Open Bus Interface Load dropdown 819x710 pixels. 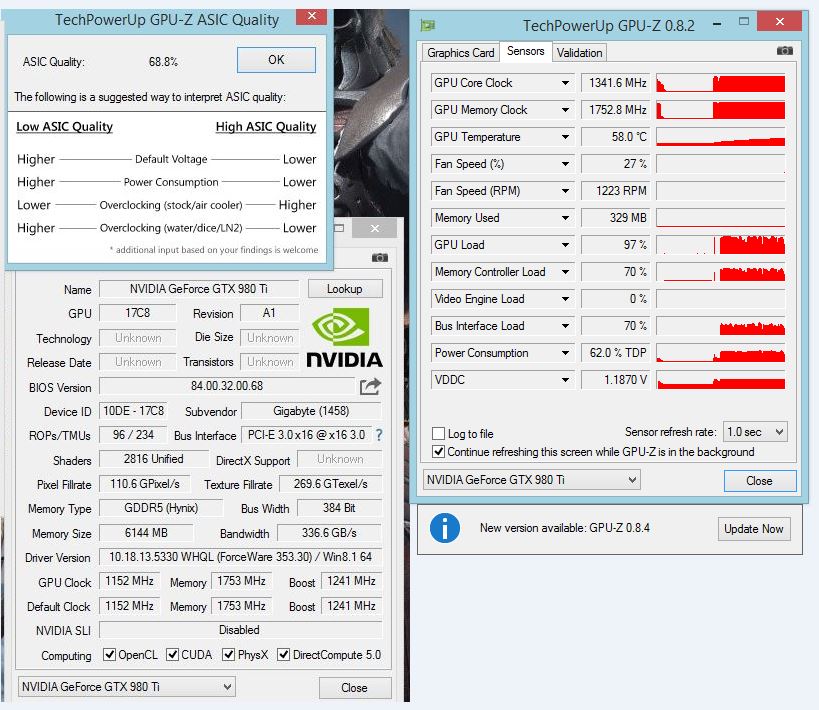(565, 326)
